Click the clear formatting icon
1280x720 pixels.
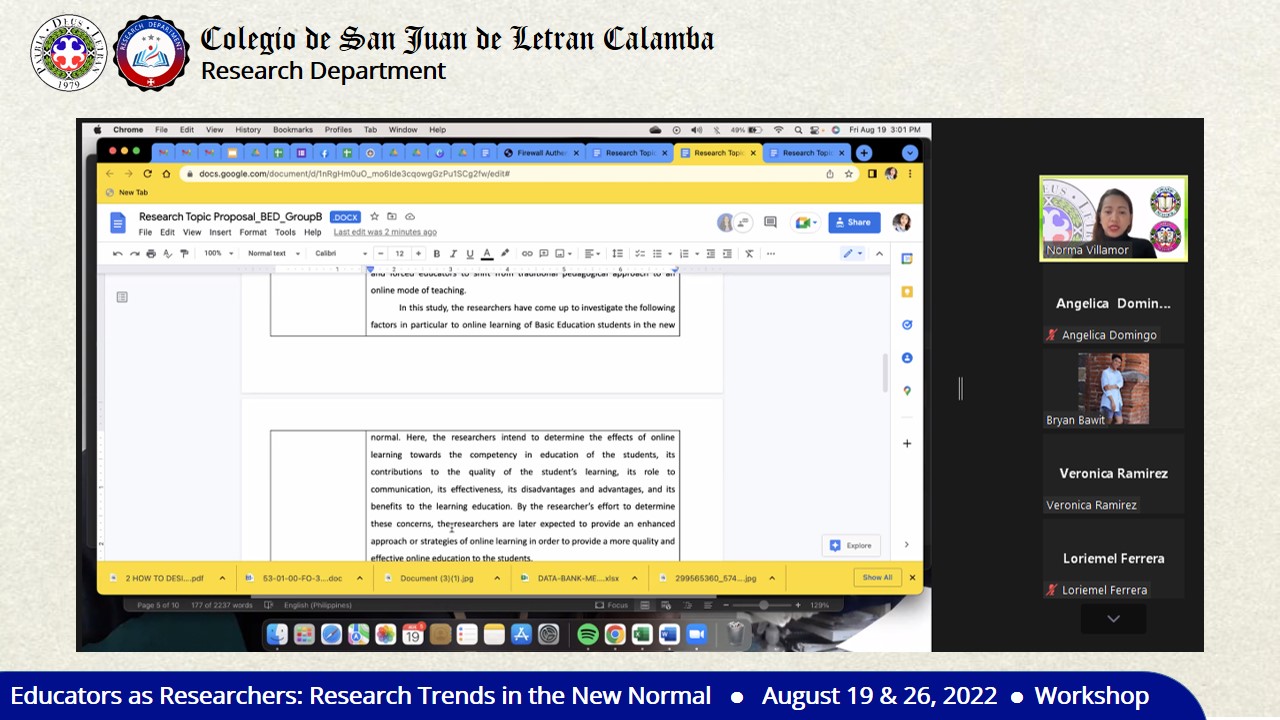coord(748,254)
